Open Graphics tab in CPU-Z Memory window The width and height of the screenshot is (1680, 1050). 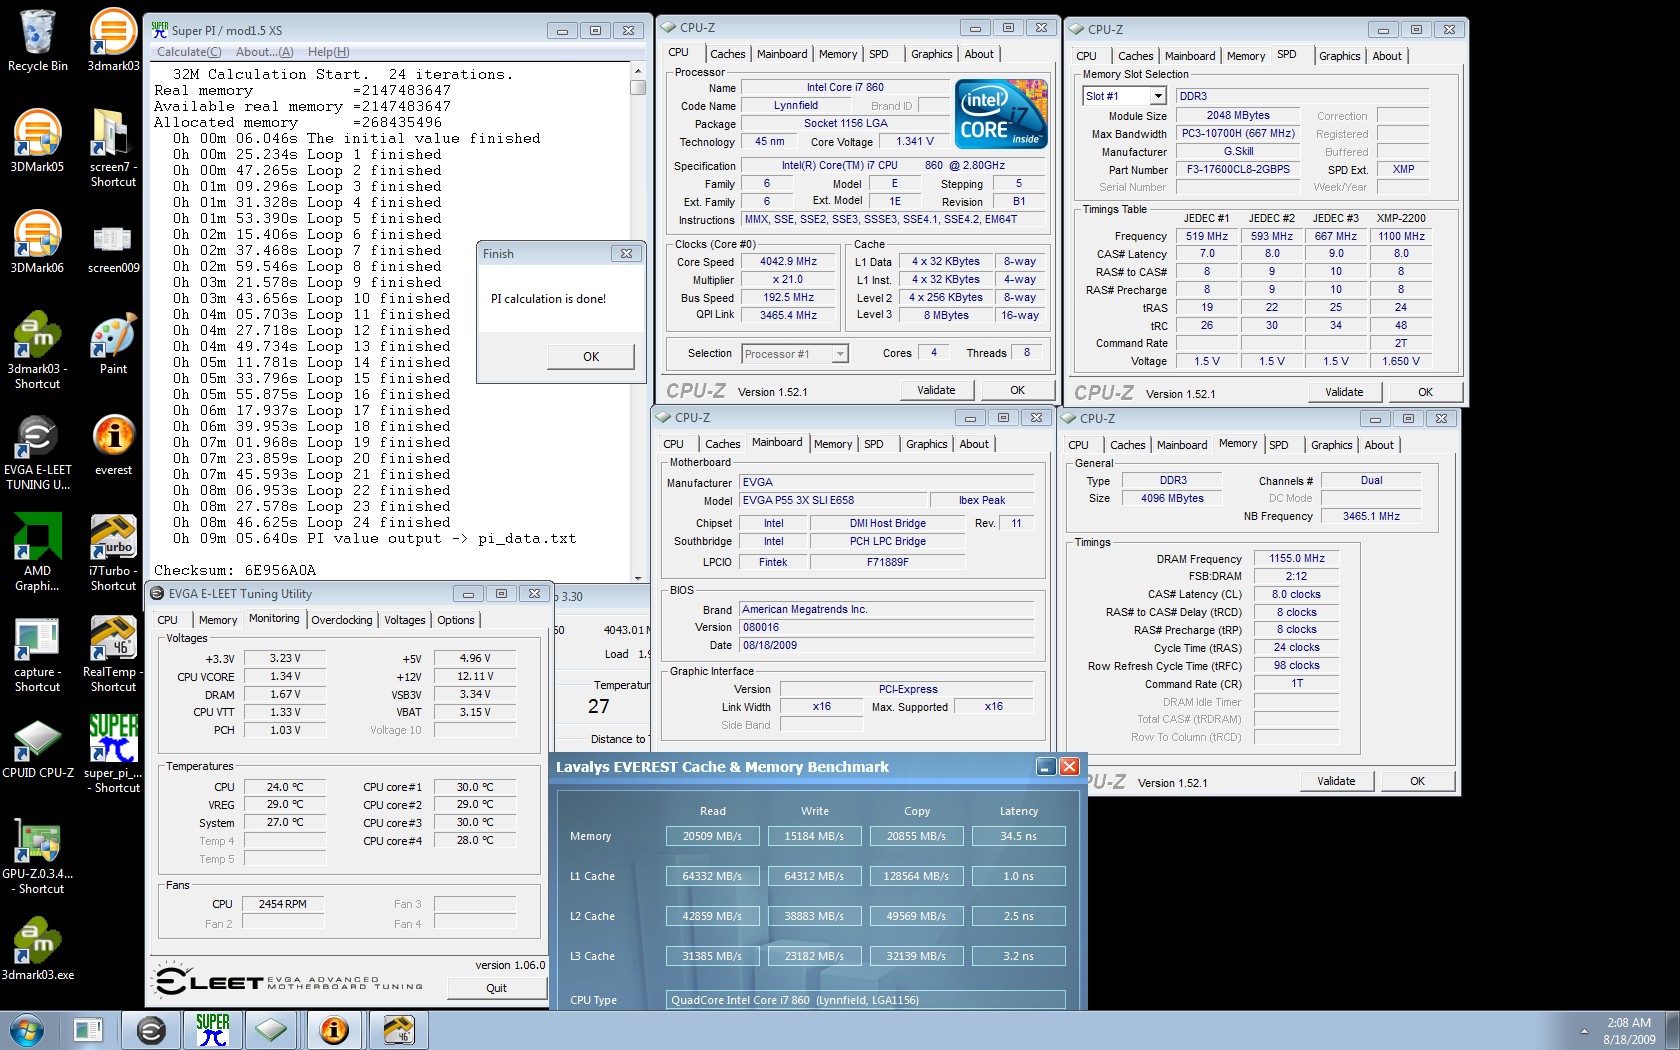point(1331,445)
